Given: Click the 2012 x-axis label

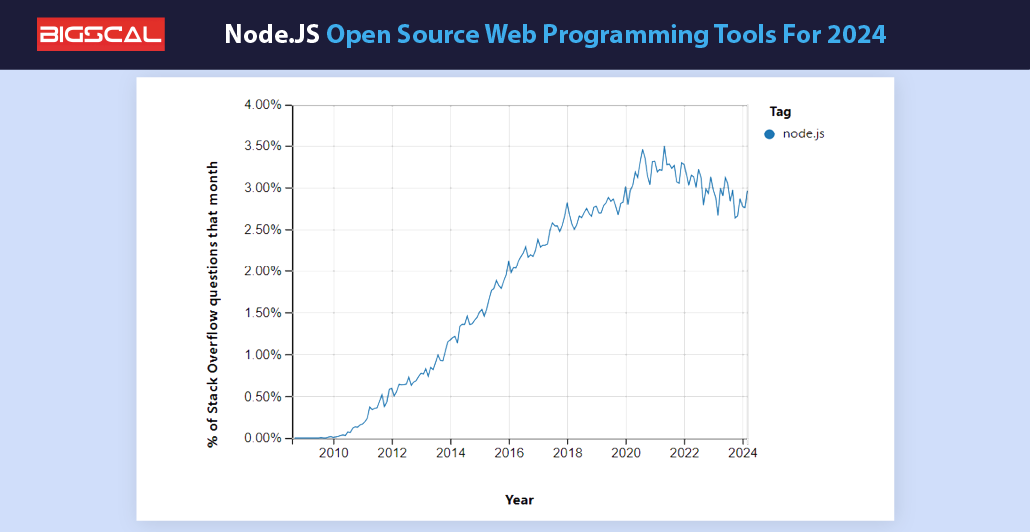Looking at the screenshot, I should click(392, 453).
